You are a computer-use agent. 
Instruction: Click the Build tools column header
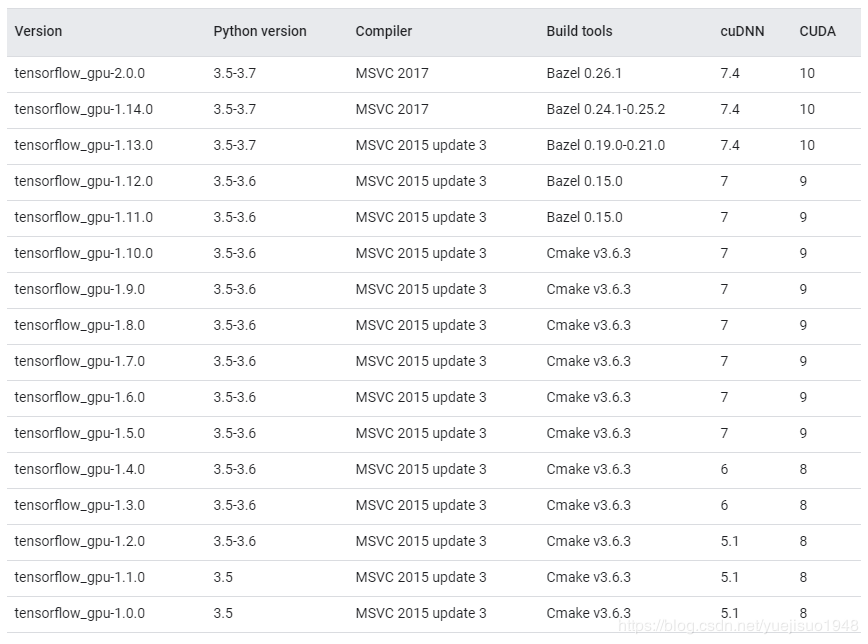point(579,31)
